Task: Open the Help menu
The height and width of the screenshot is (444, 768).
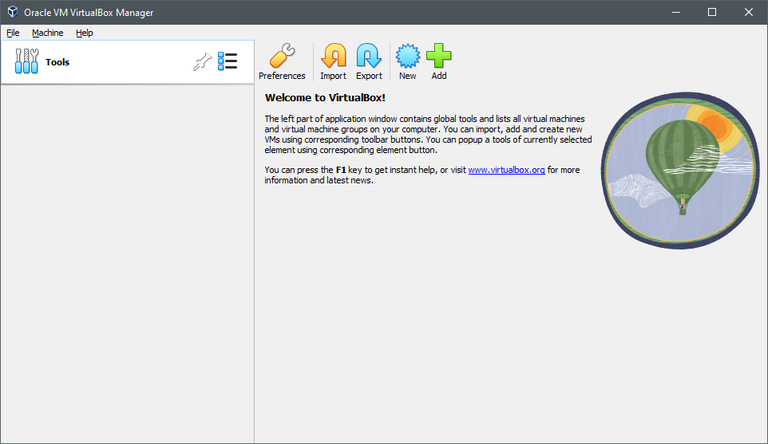Action: point(84,33)
